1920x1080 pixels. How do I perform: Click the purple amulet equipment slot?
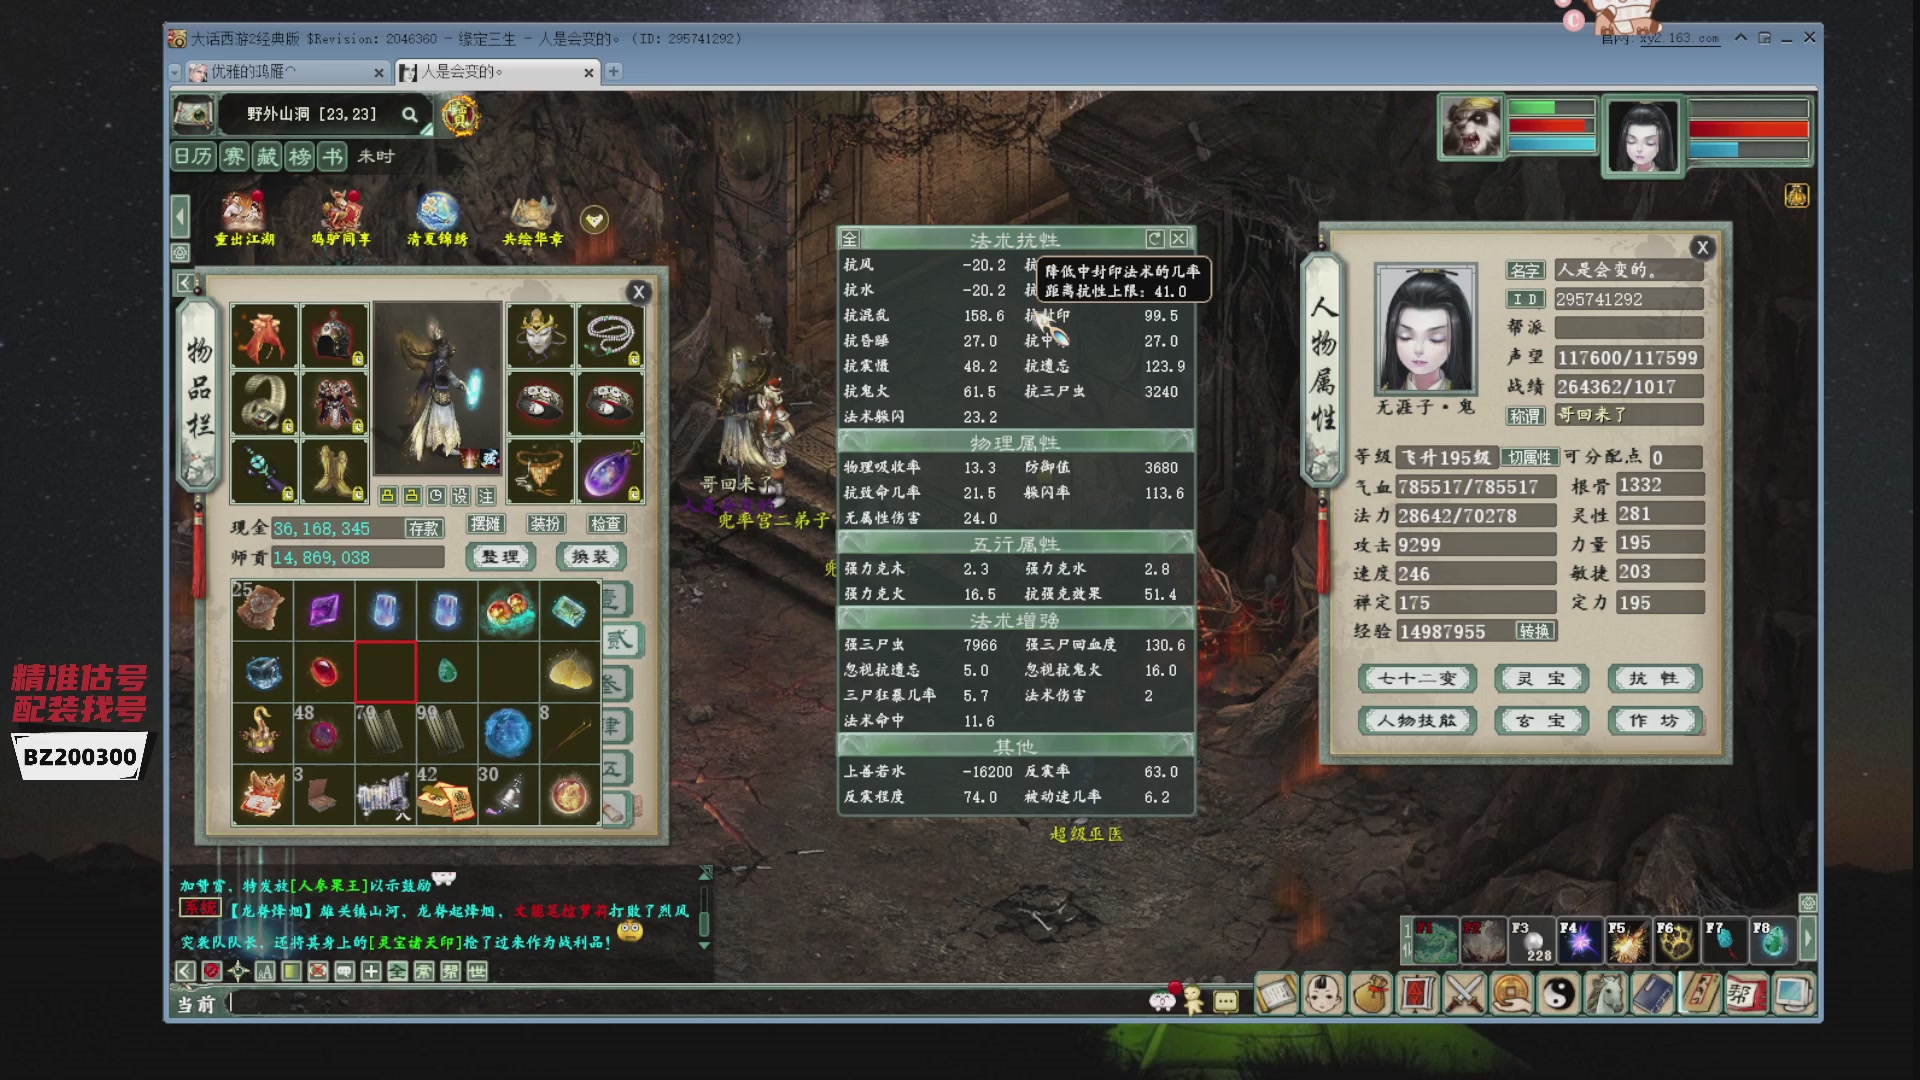610,471
